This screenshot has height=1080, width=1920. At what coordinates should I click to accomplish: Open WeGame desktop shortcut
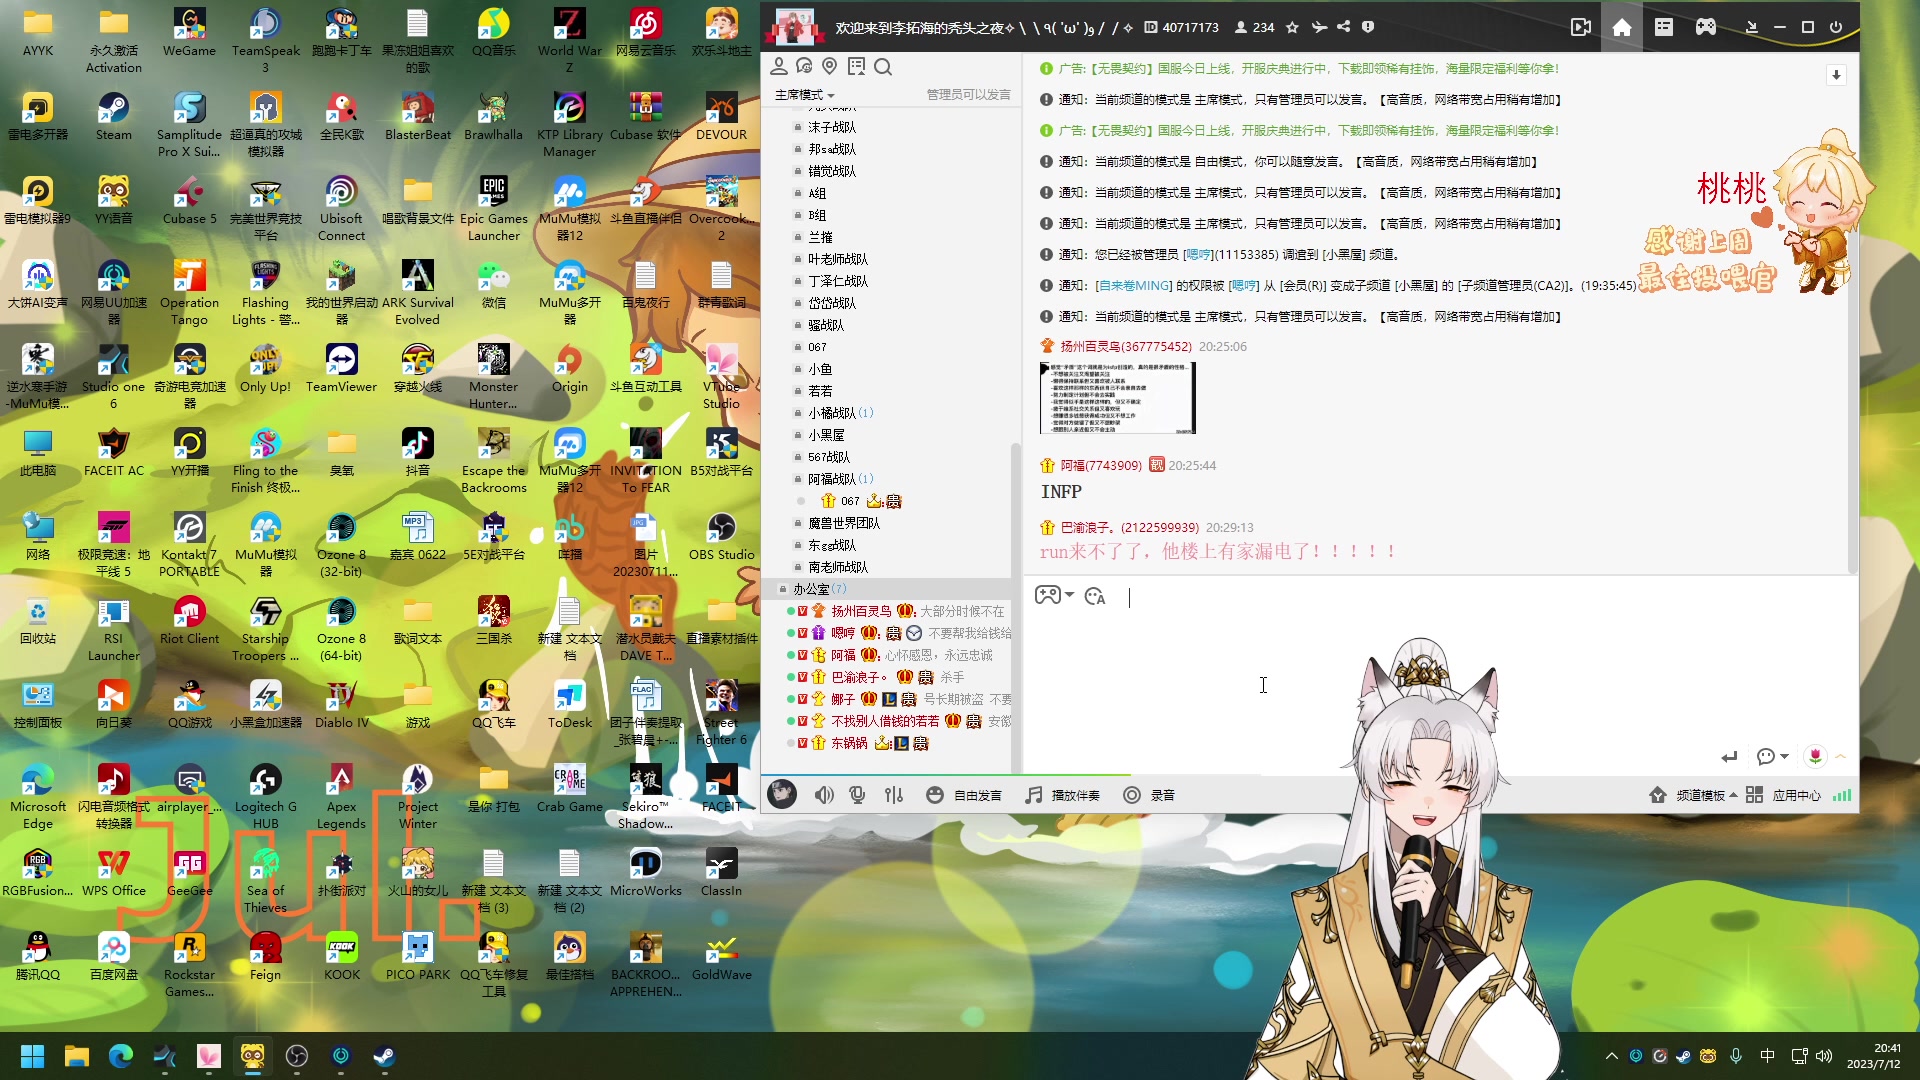point(189,32)
